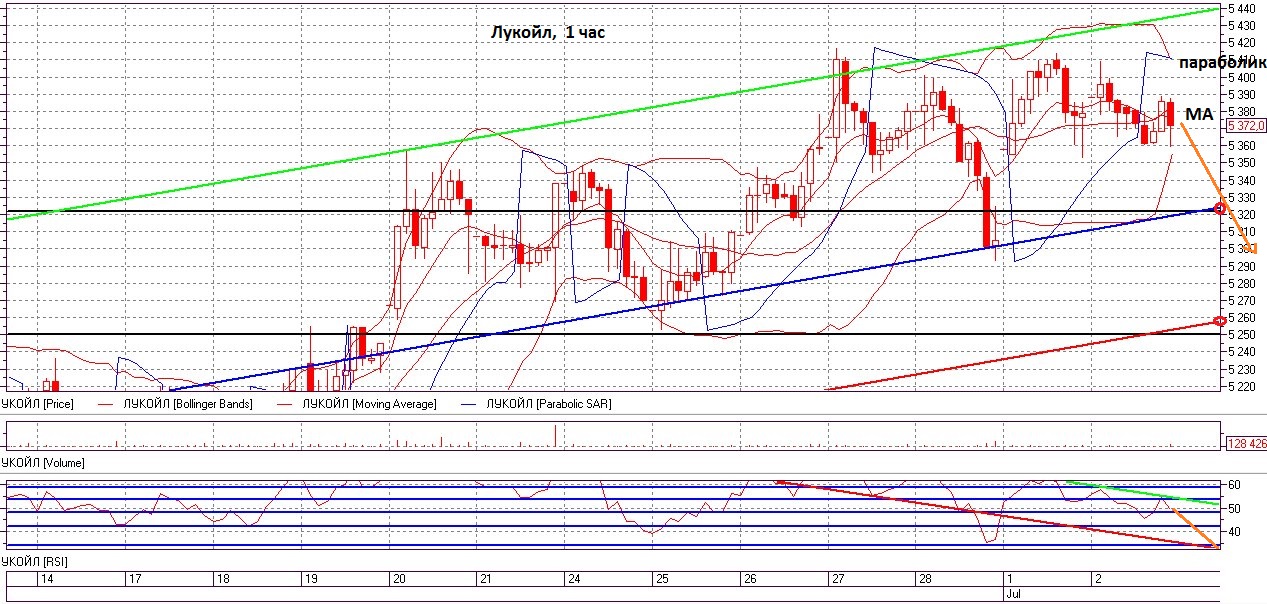Select legend entry 'УКОЙЛ [Price]'
Screen dimensions: 1267x604
(x=38, y=404)
